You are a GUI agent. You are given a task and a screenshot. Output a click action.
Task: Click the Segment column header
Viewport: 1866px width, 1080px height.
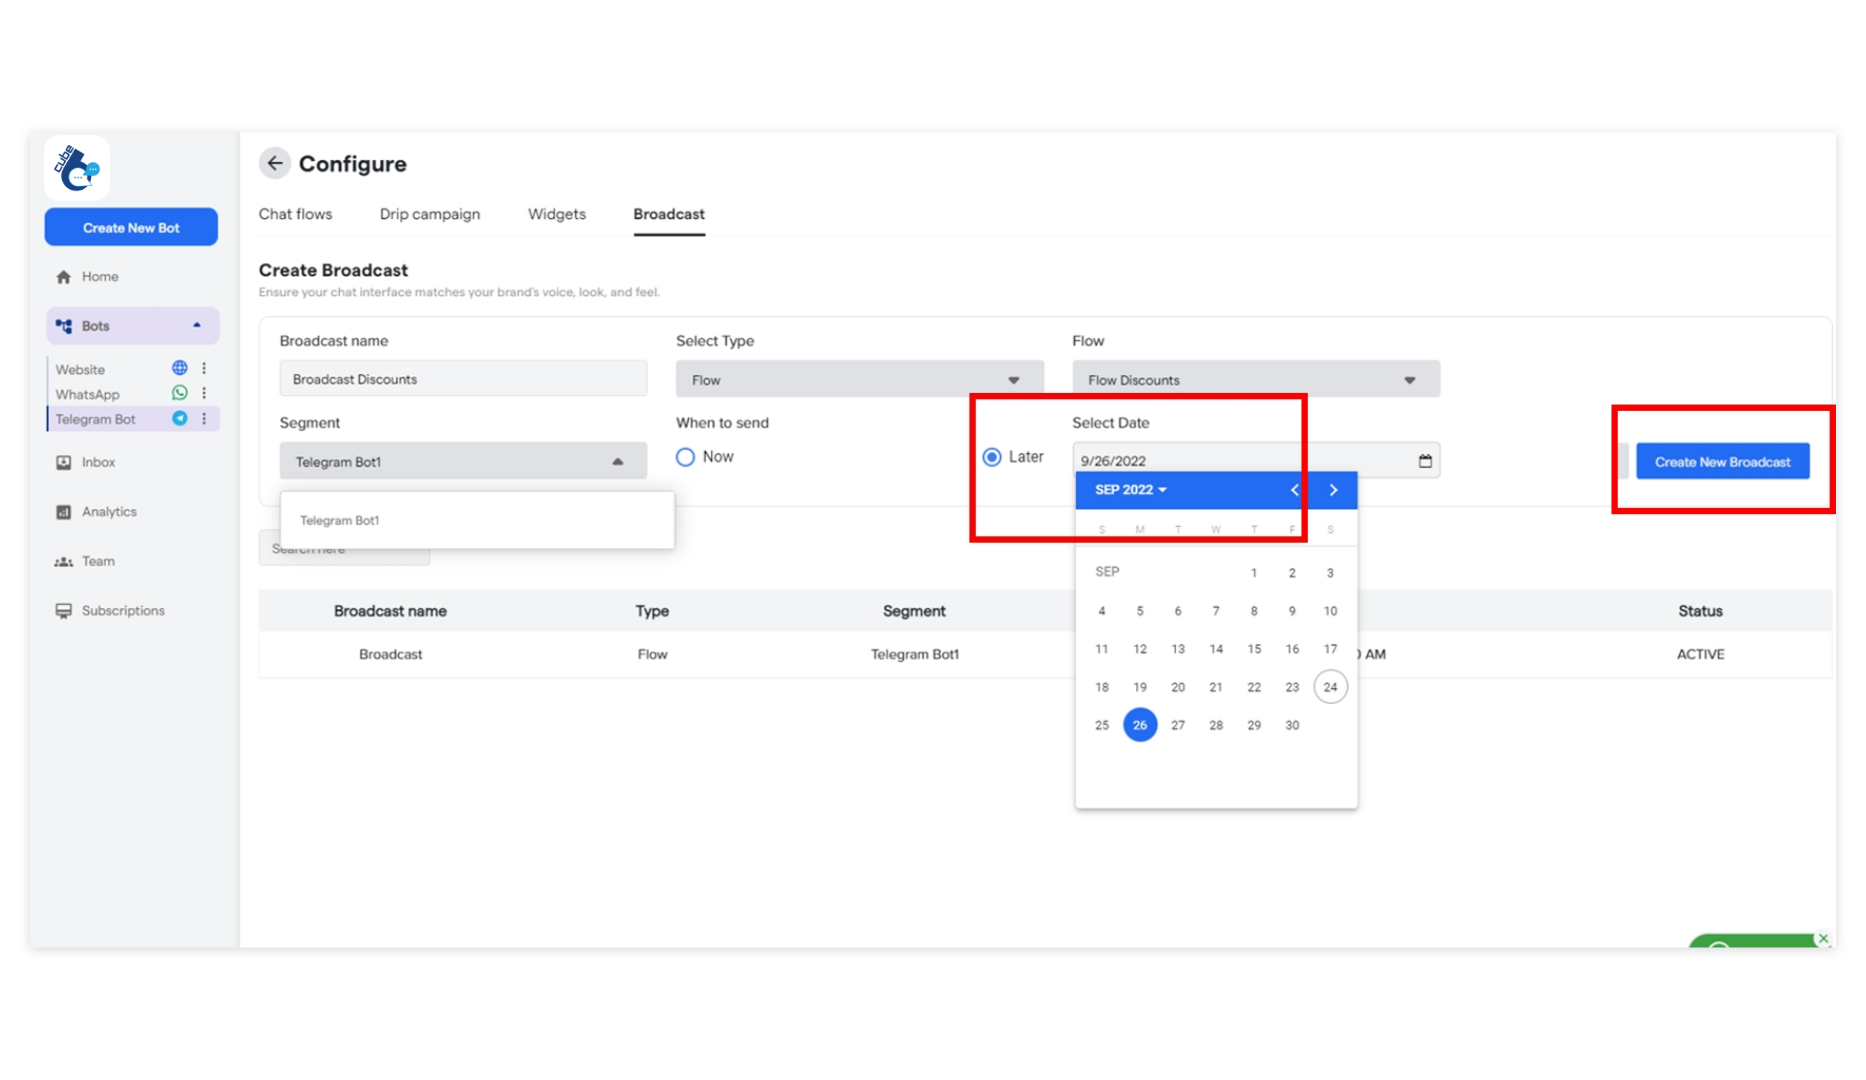click(914, 611)
